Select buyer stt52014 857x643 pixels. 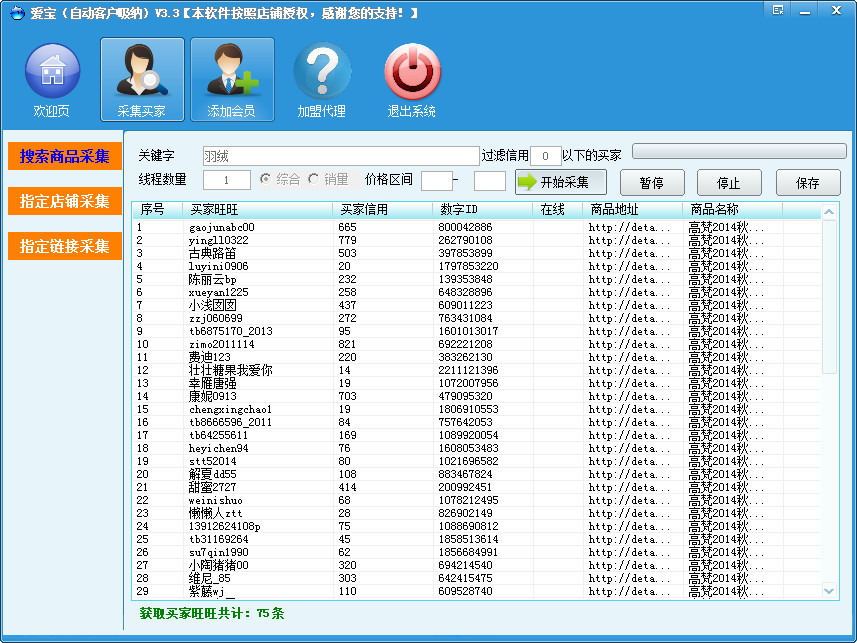tap(213, 461)
